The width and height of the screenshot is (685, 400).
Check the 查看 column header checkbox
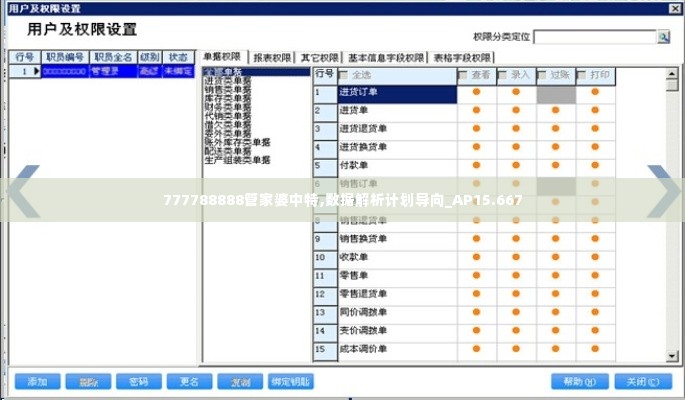[x=463, y=75]
